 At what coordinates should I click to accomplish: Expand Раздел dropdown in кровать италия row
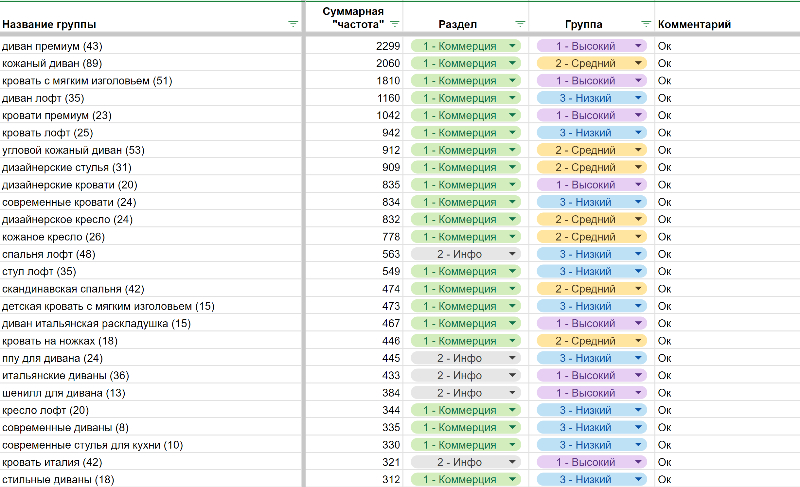pyautogui.click(x=512, y=462)
